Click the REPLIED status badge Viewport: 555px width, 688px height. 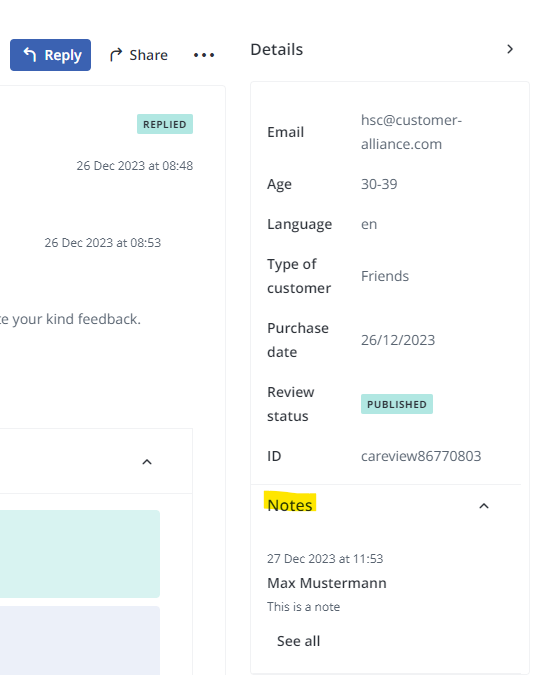coord(165,124)
